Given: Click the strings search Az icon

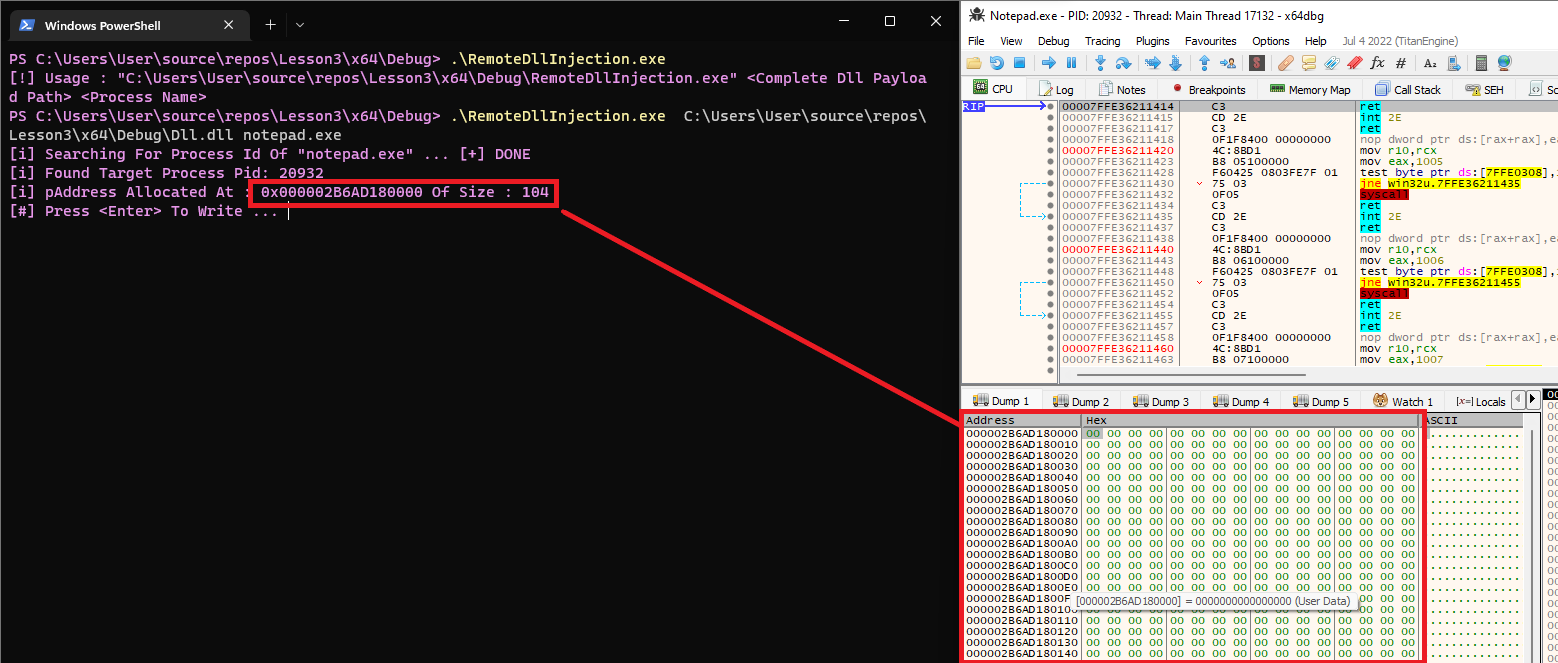Looking at the screenshot, I should coord(1429,63).
